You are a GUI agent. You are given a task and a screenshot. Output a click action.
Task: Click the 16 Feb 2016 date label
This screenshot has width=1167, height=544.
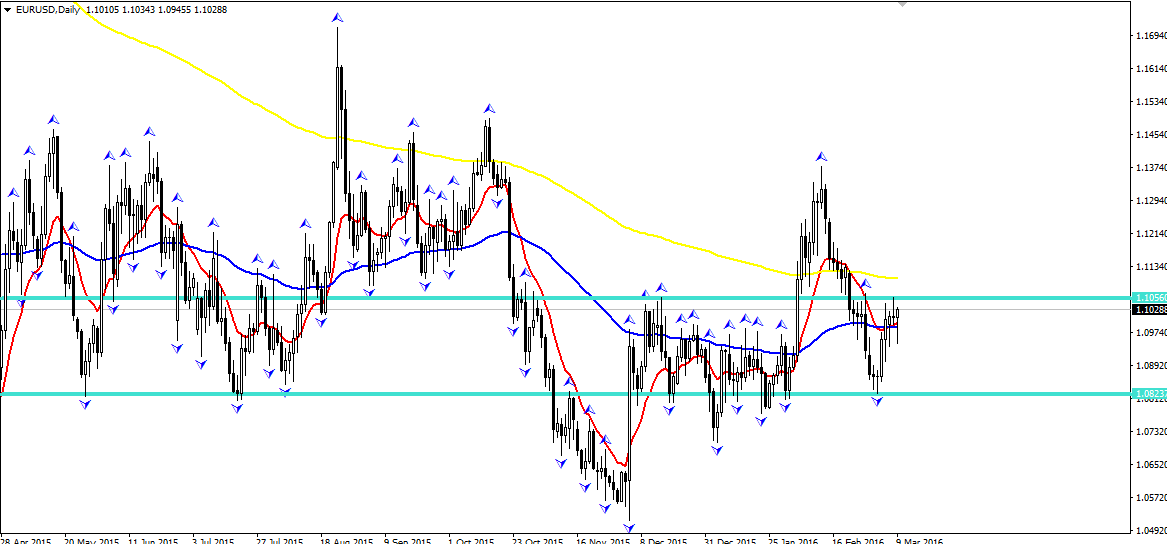859,541
